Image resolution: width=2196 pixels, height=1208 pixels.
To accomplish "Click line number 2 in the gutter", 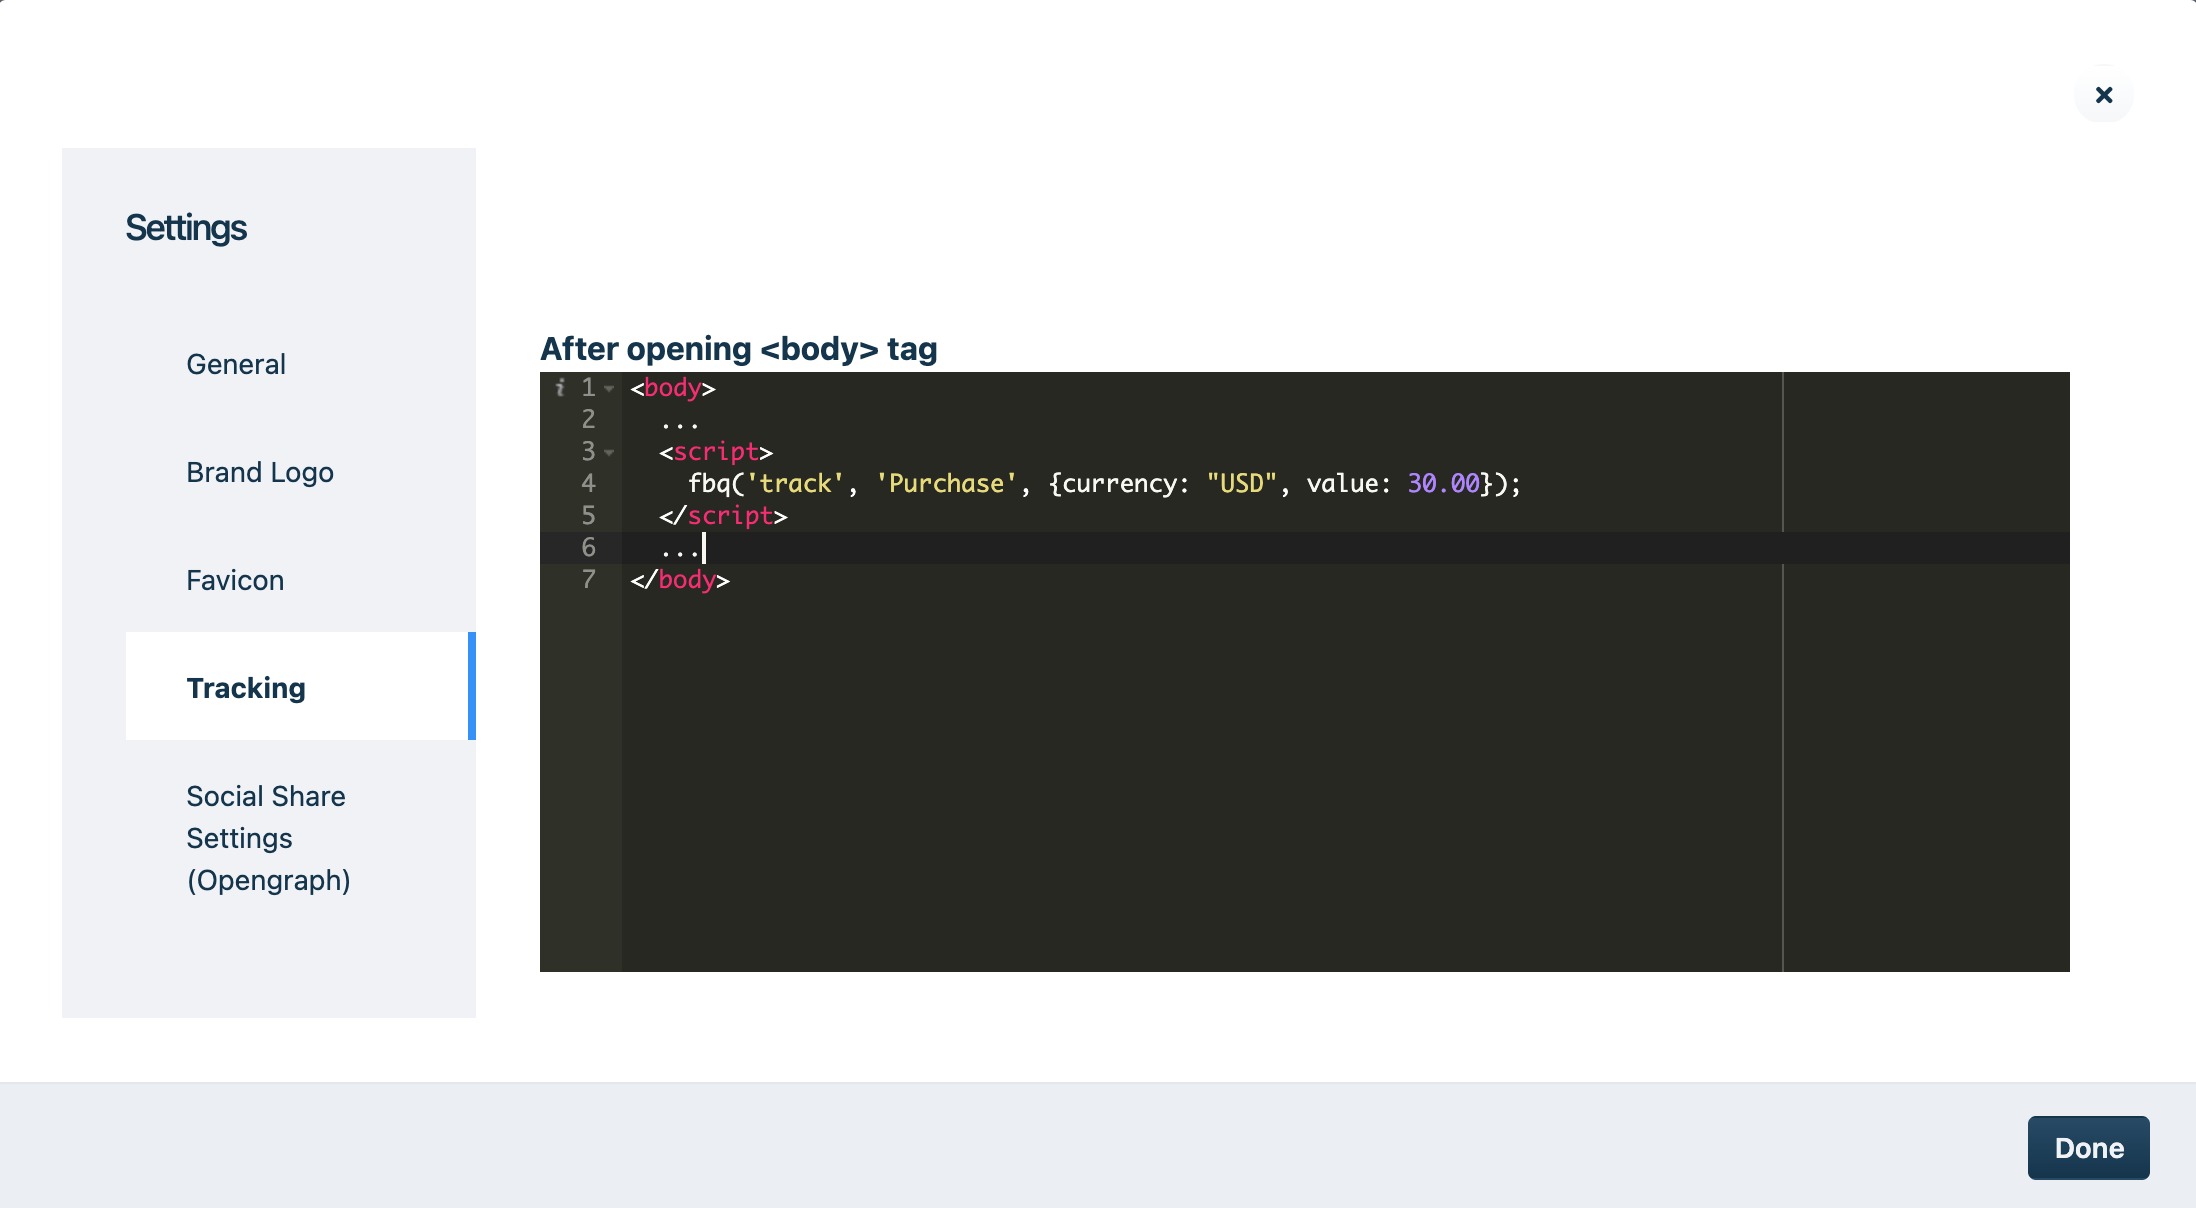I will (x=588, y=420).
